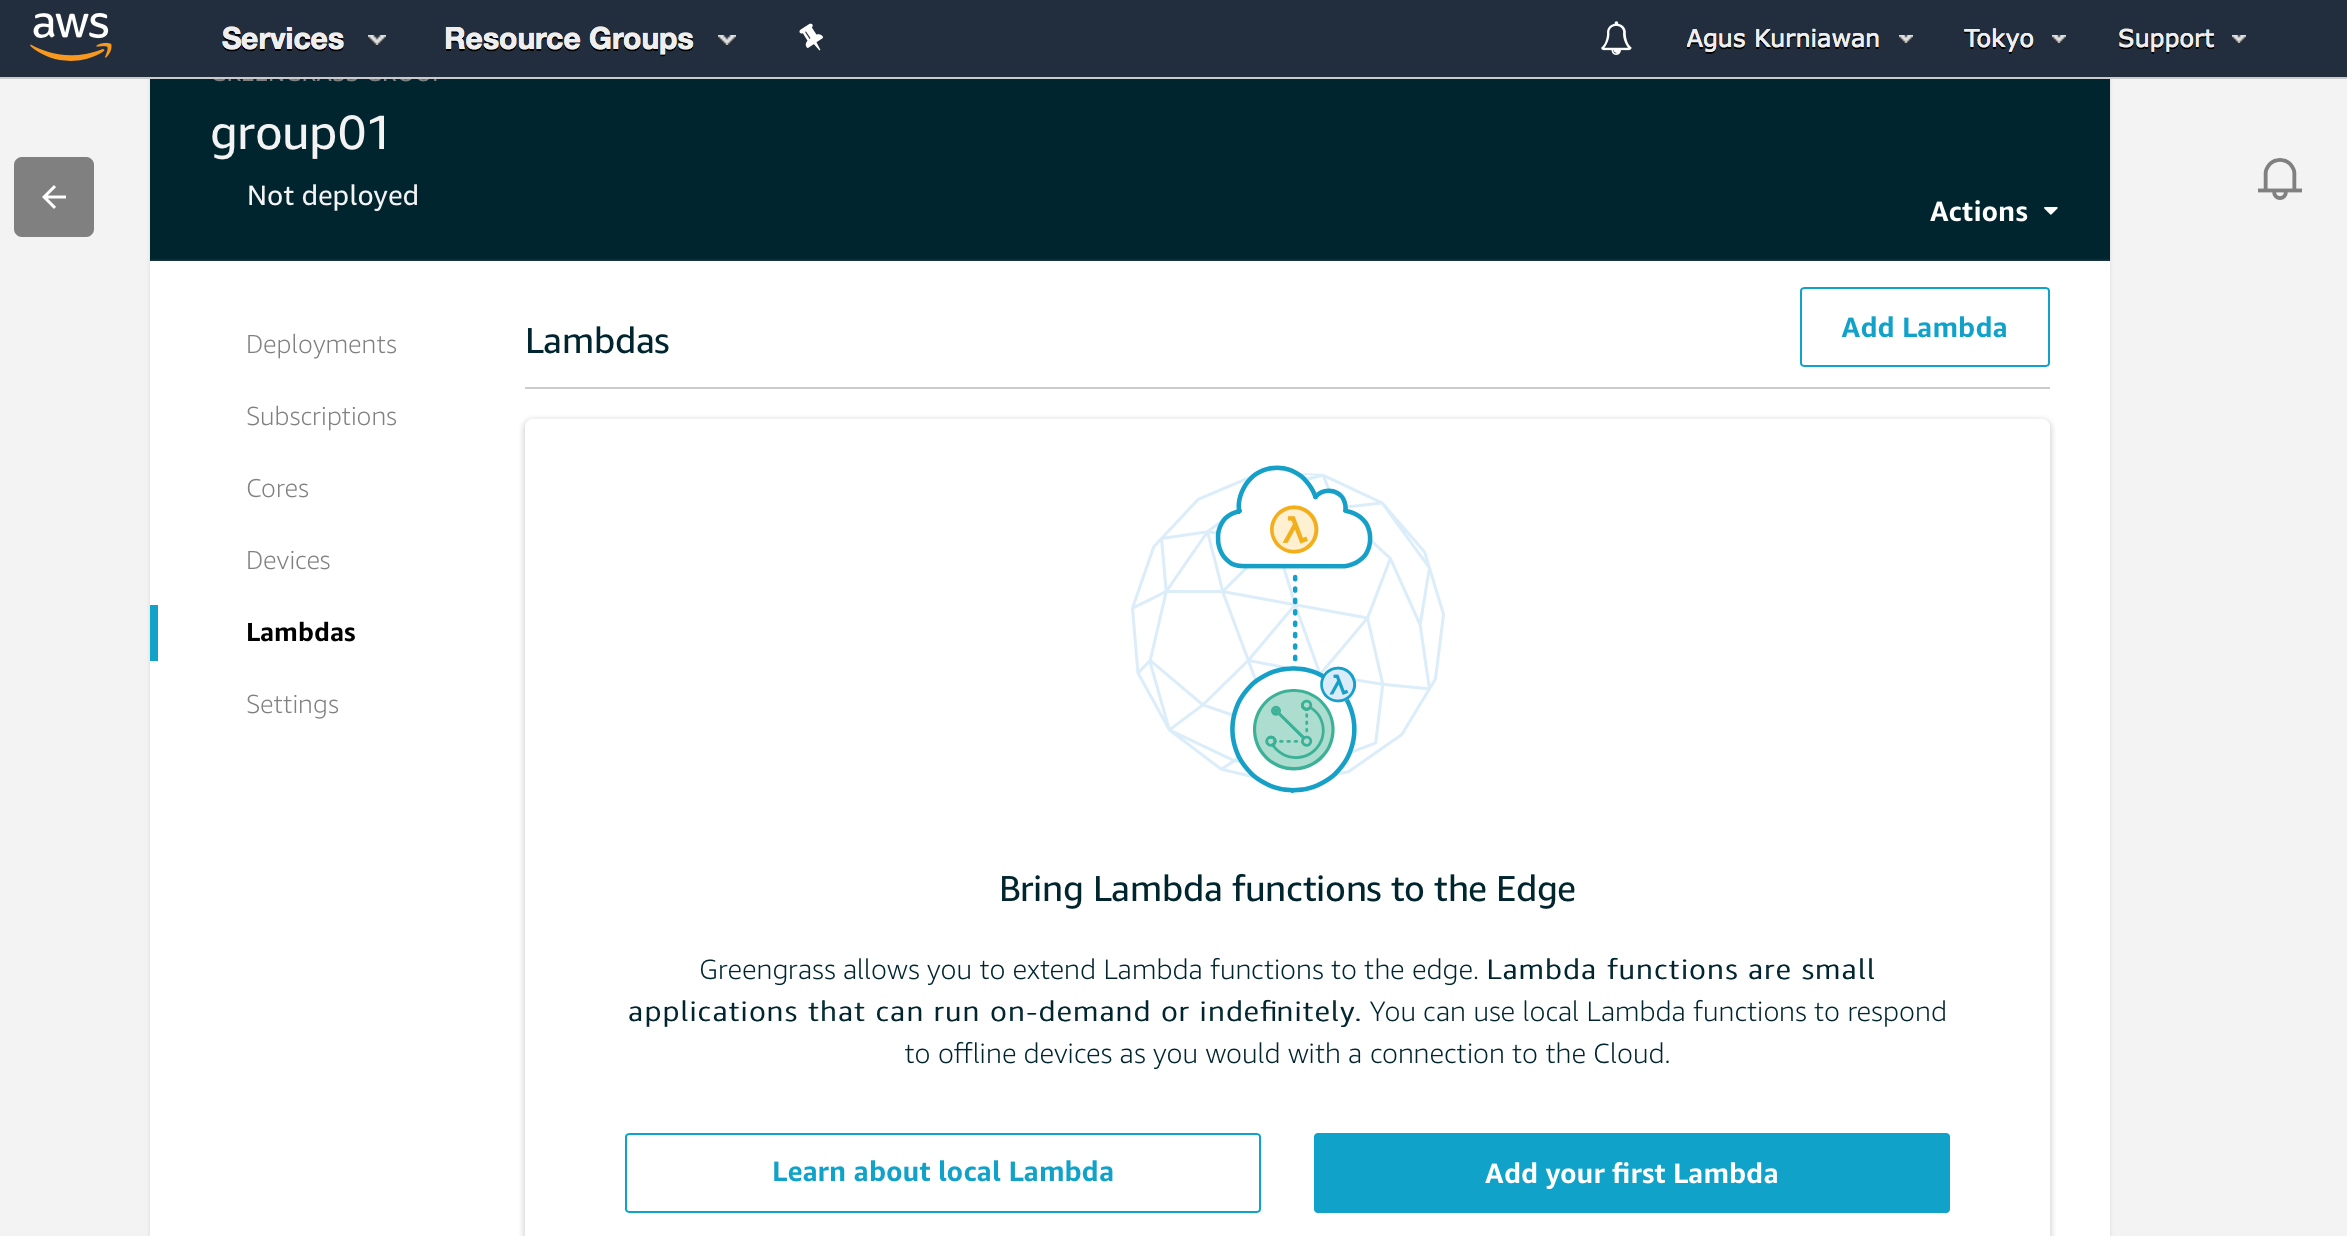Click the pin shortcut icon in navbar

click(x=811, y=38)
